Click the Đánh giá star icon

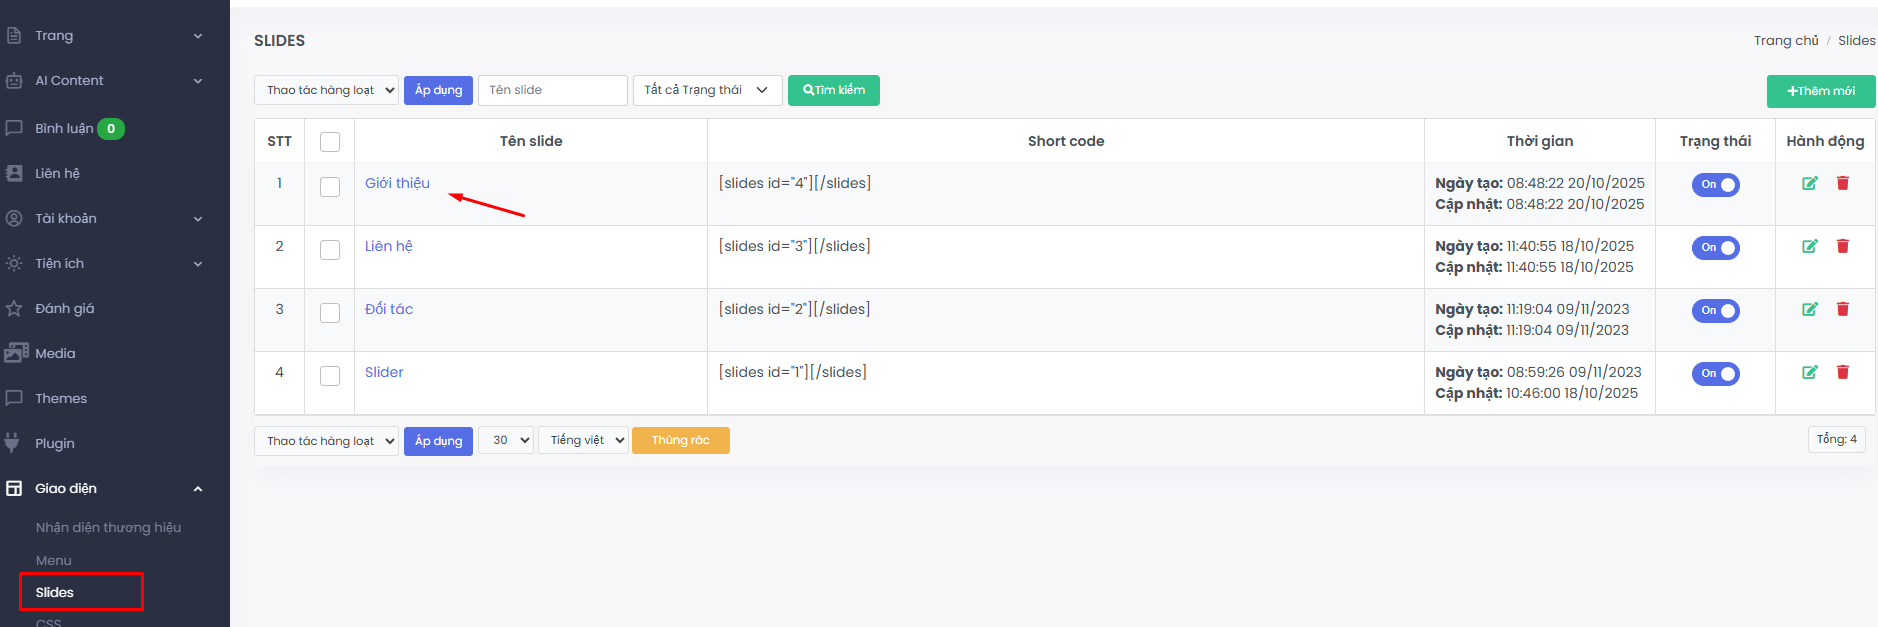pos(14,308)
